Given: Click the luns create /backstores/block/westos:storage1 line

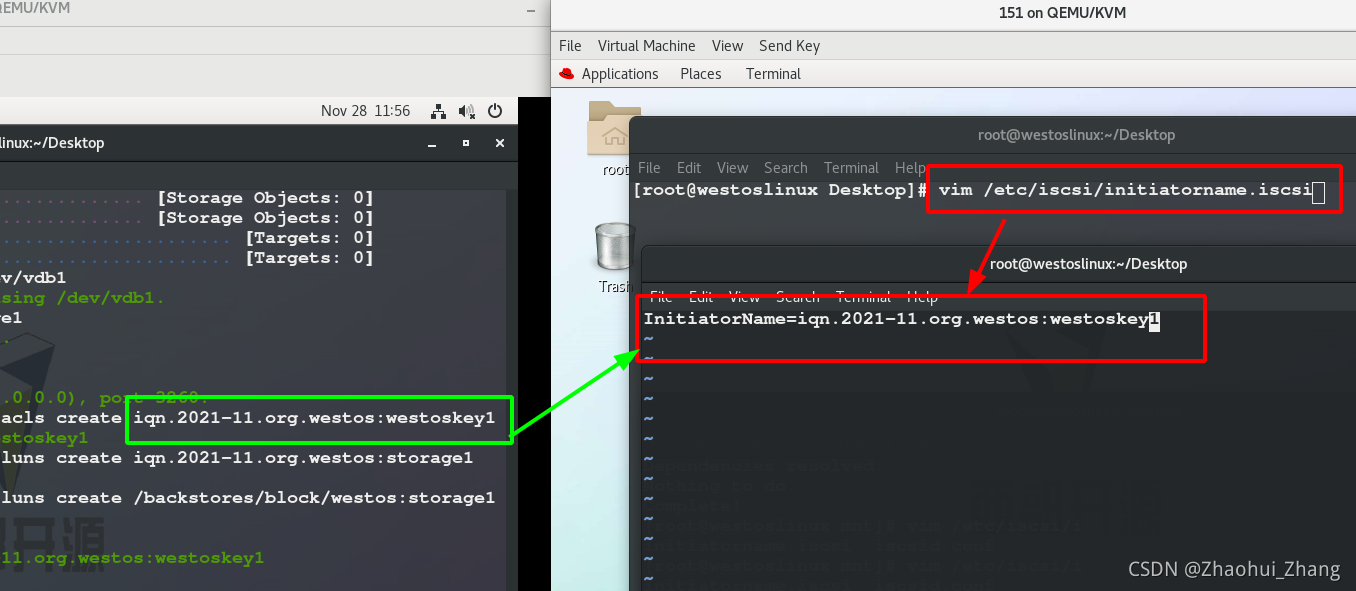Looking at the screenshot, I should pos(247,498).
